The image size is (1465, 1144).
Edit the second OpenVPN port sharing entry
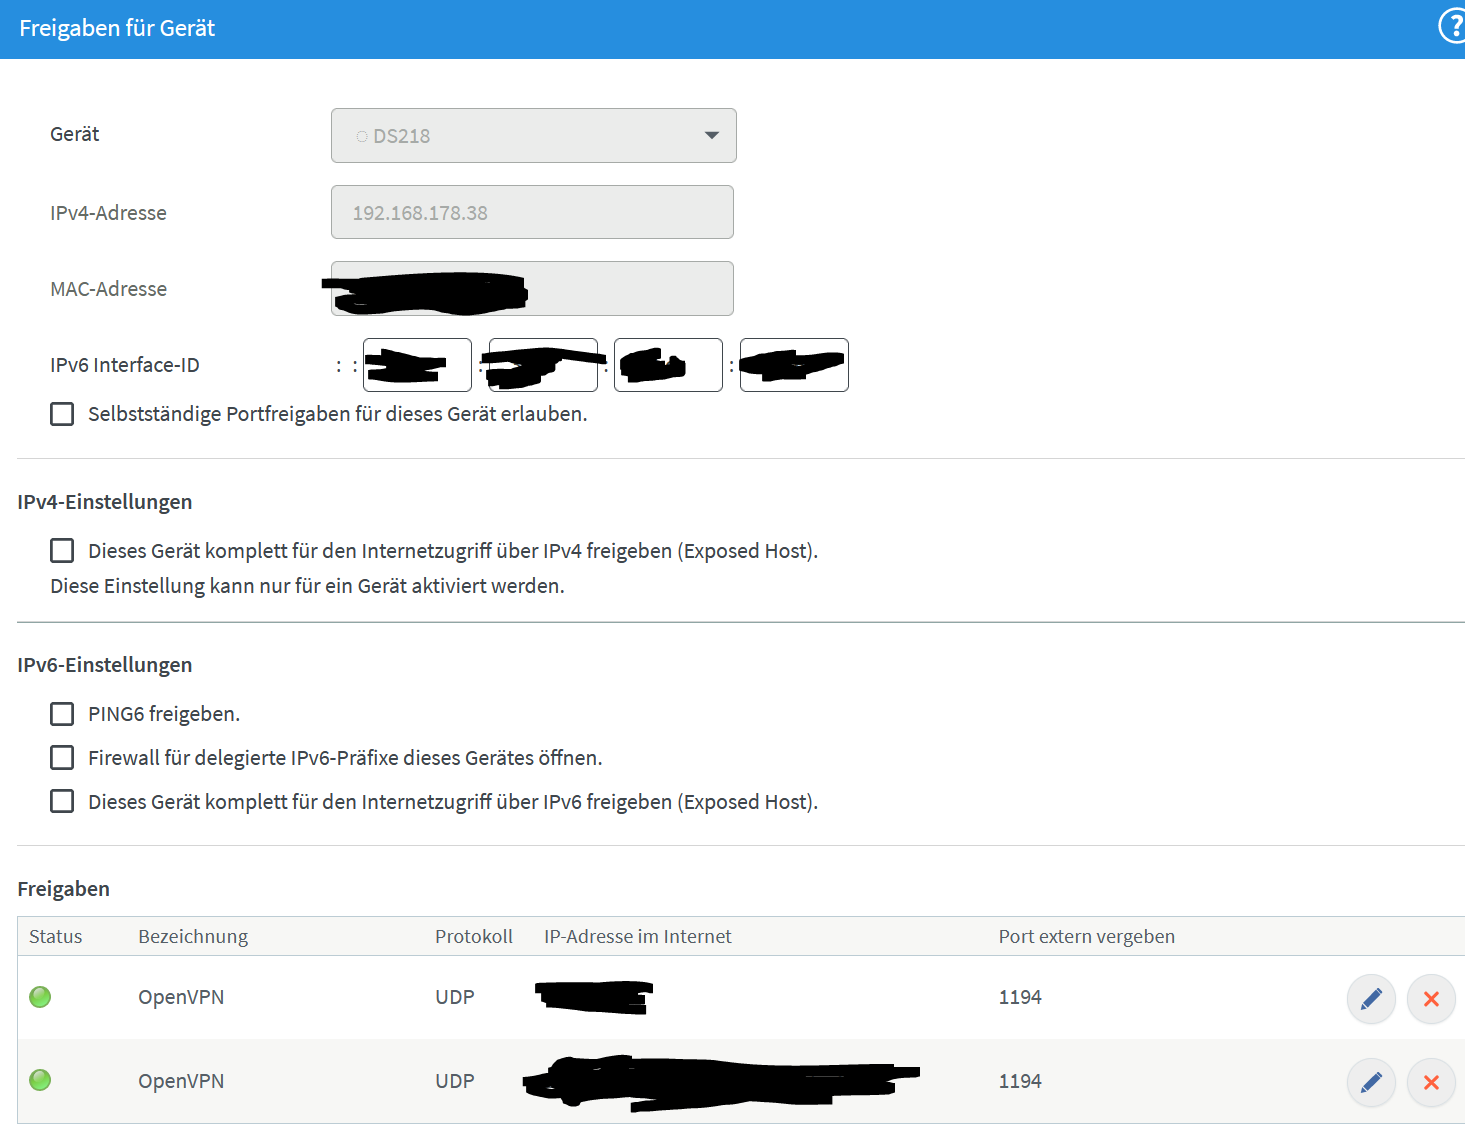tap(1371, 1082)
